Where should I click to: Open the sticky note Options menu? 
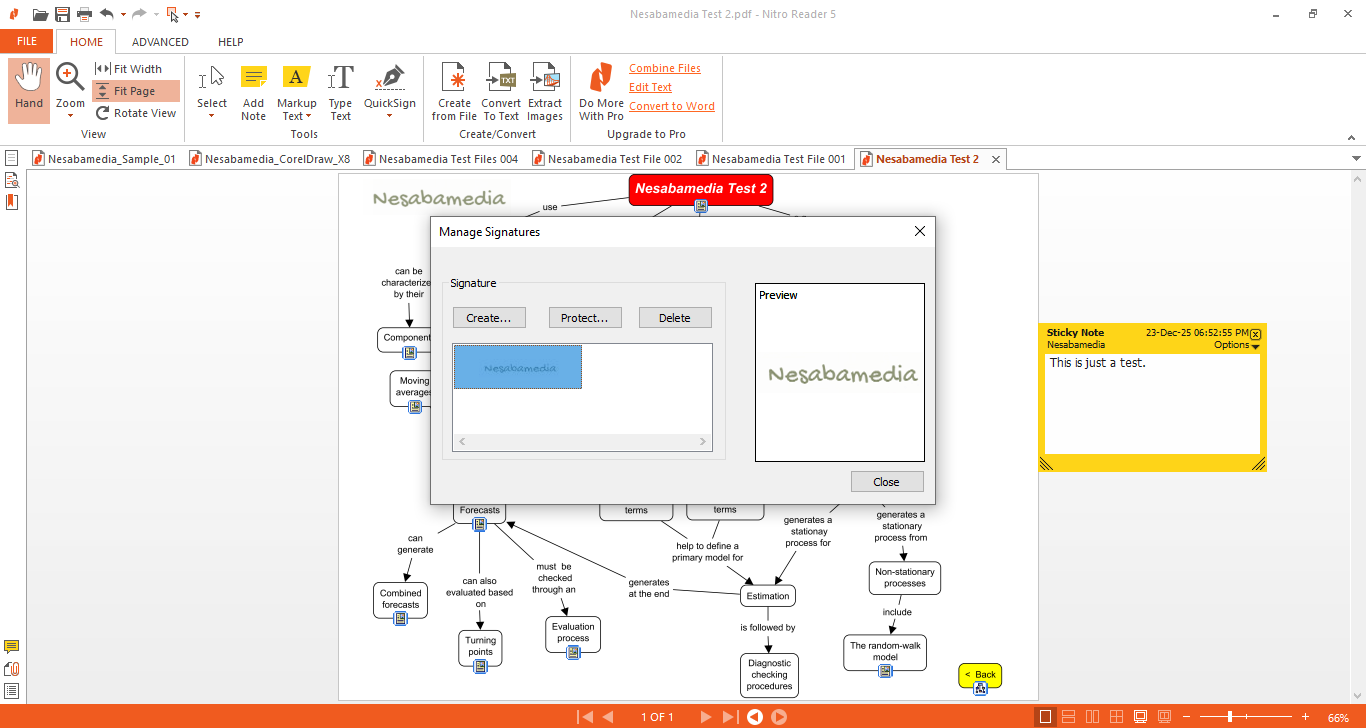pyautogui.click(x=1236, y=345)
